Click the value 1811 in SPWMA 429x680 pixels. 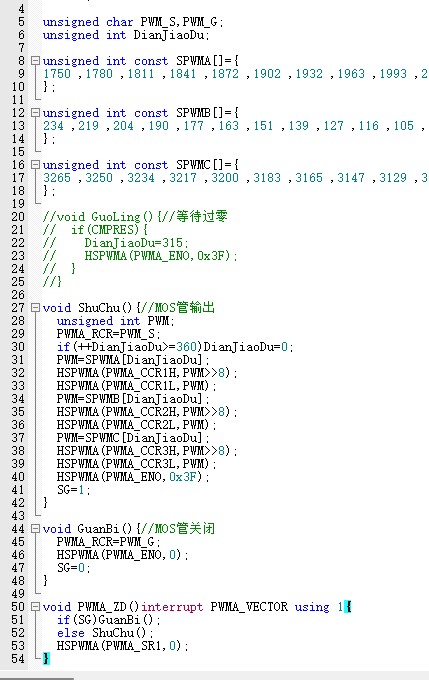(141, 74)
